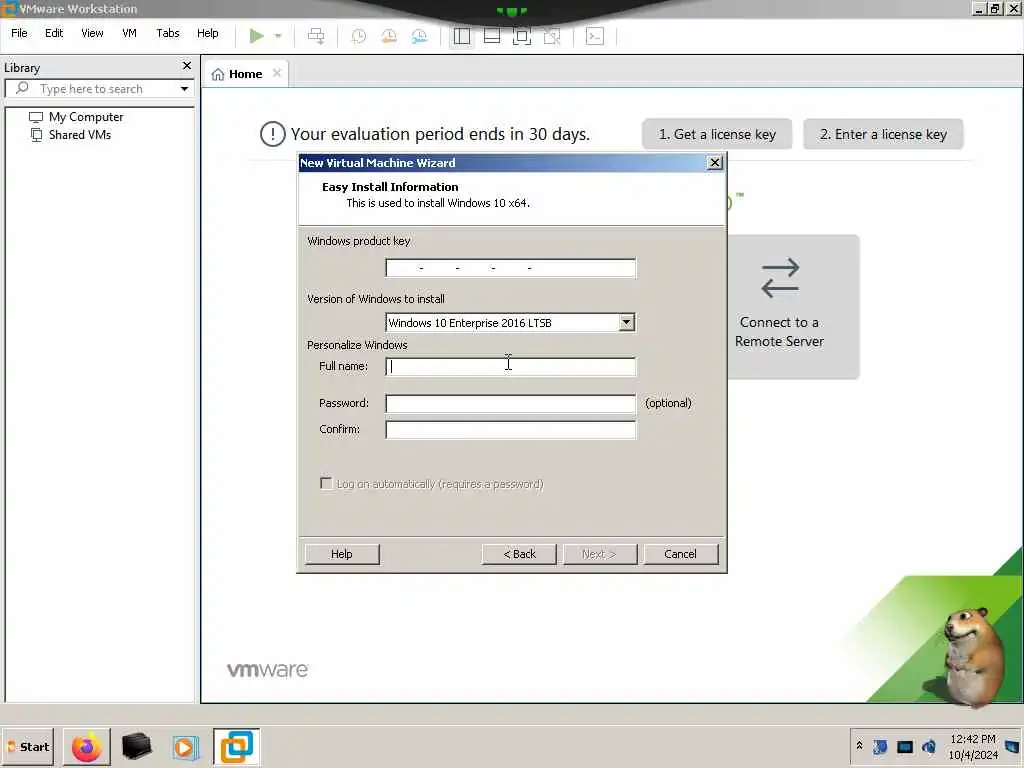Click the green Power On play icon

[256, 36]
